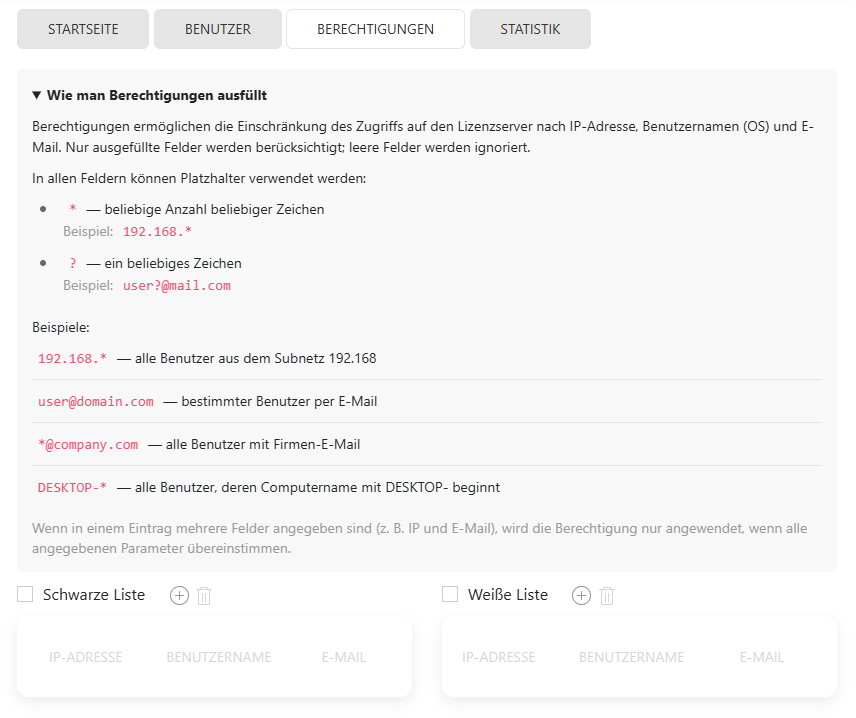This screenshot has height=718, width=856.
Task: Enable the Weiße Liste checkbox
Action: point(450,595)
